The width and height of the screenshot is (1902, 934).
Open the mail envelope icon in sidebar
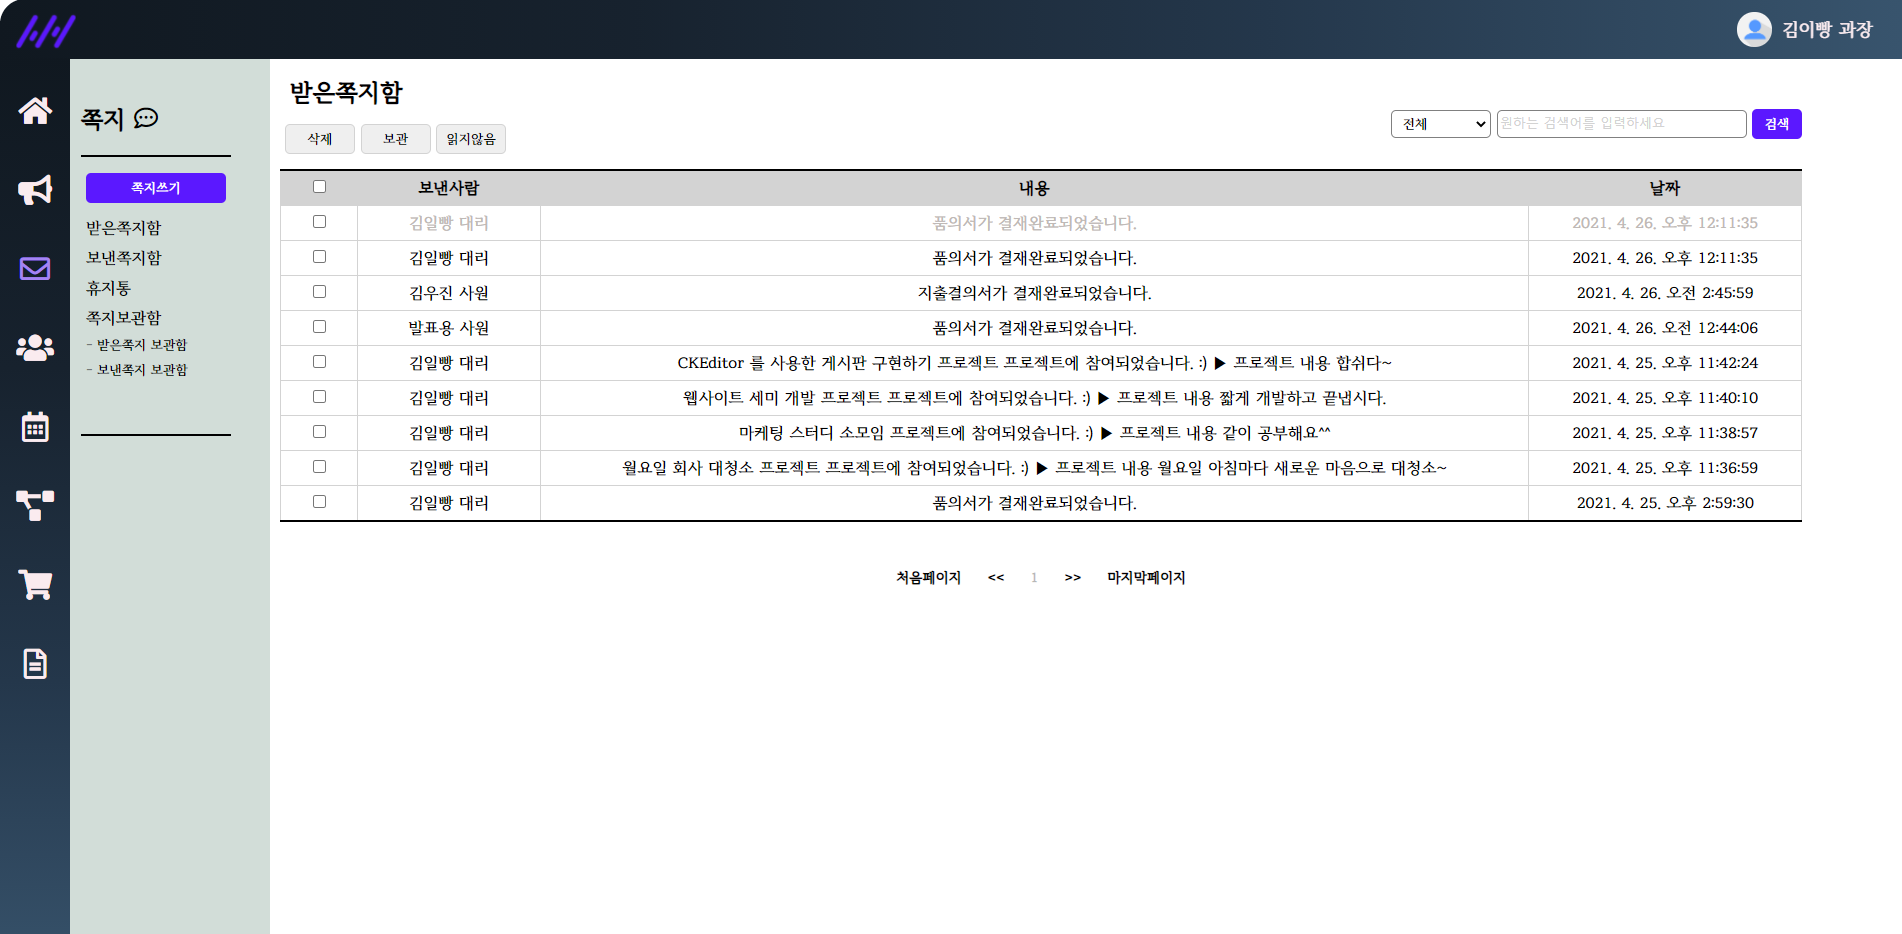35,269
